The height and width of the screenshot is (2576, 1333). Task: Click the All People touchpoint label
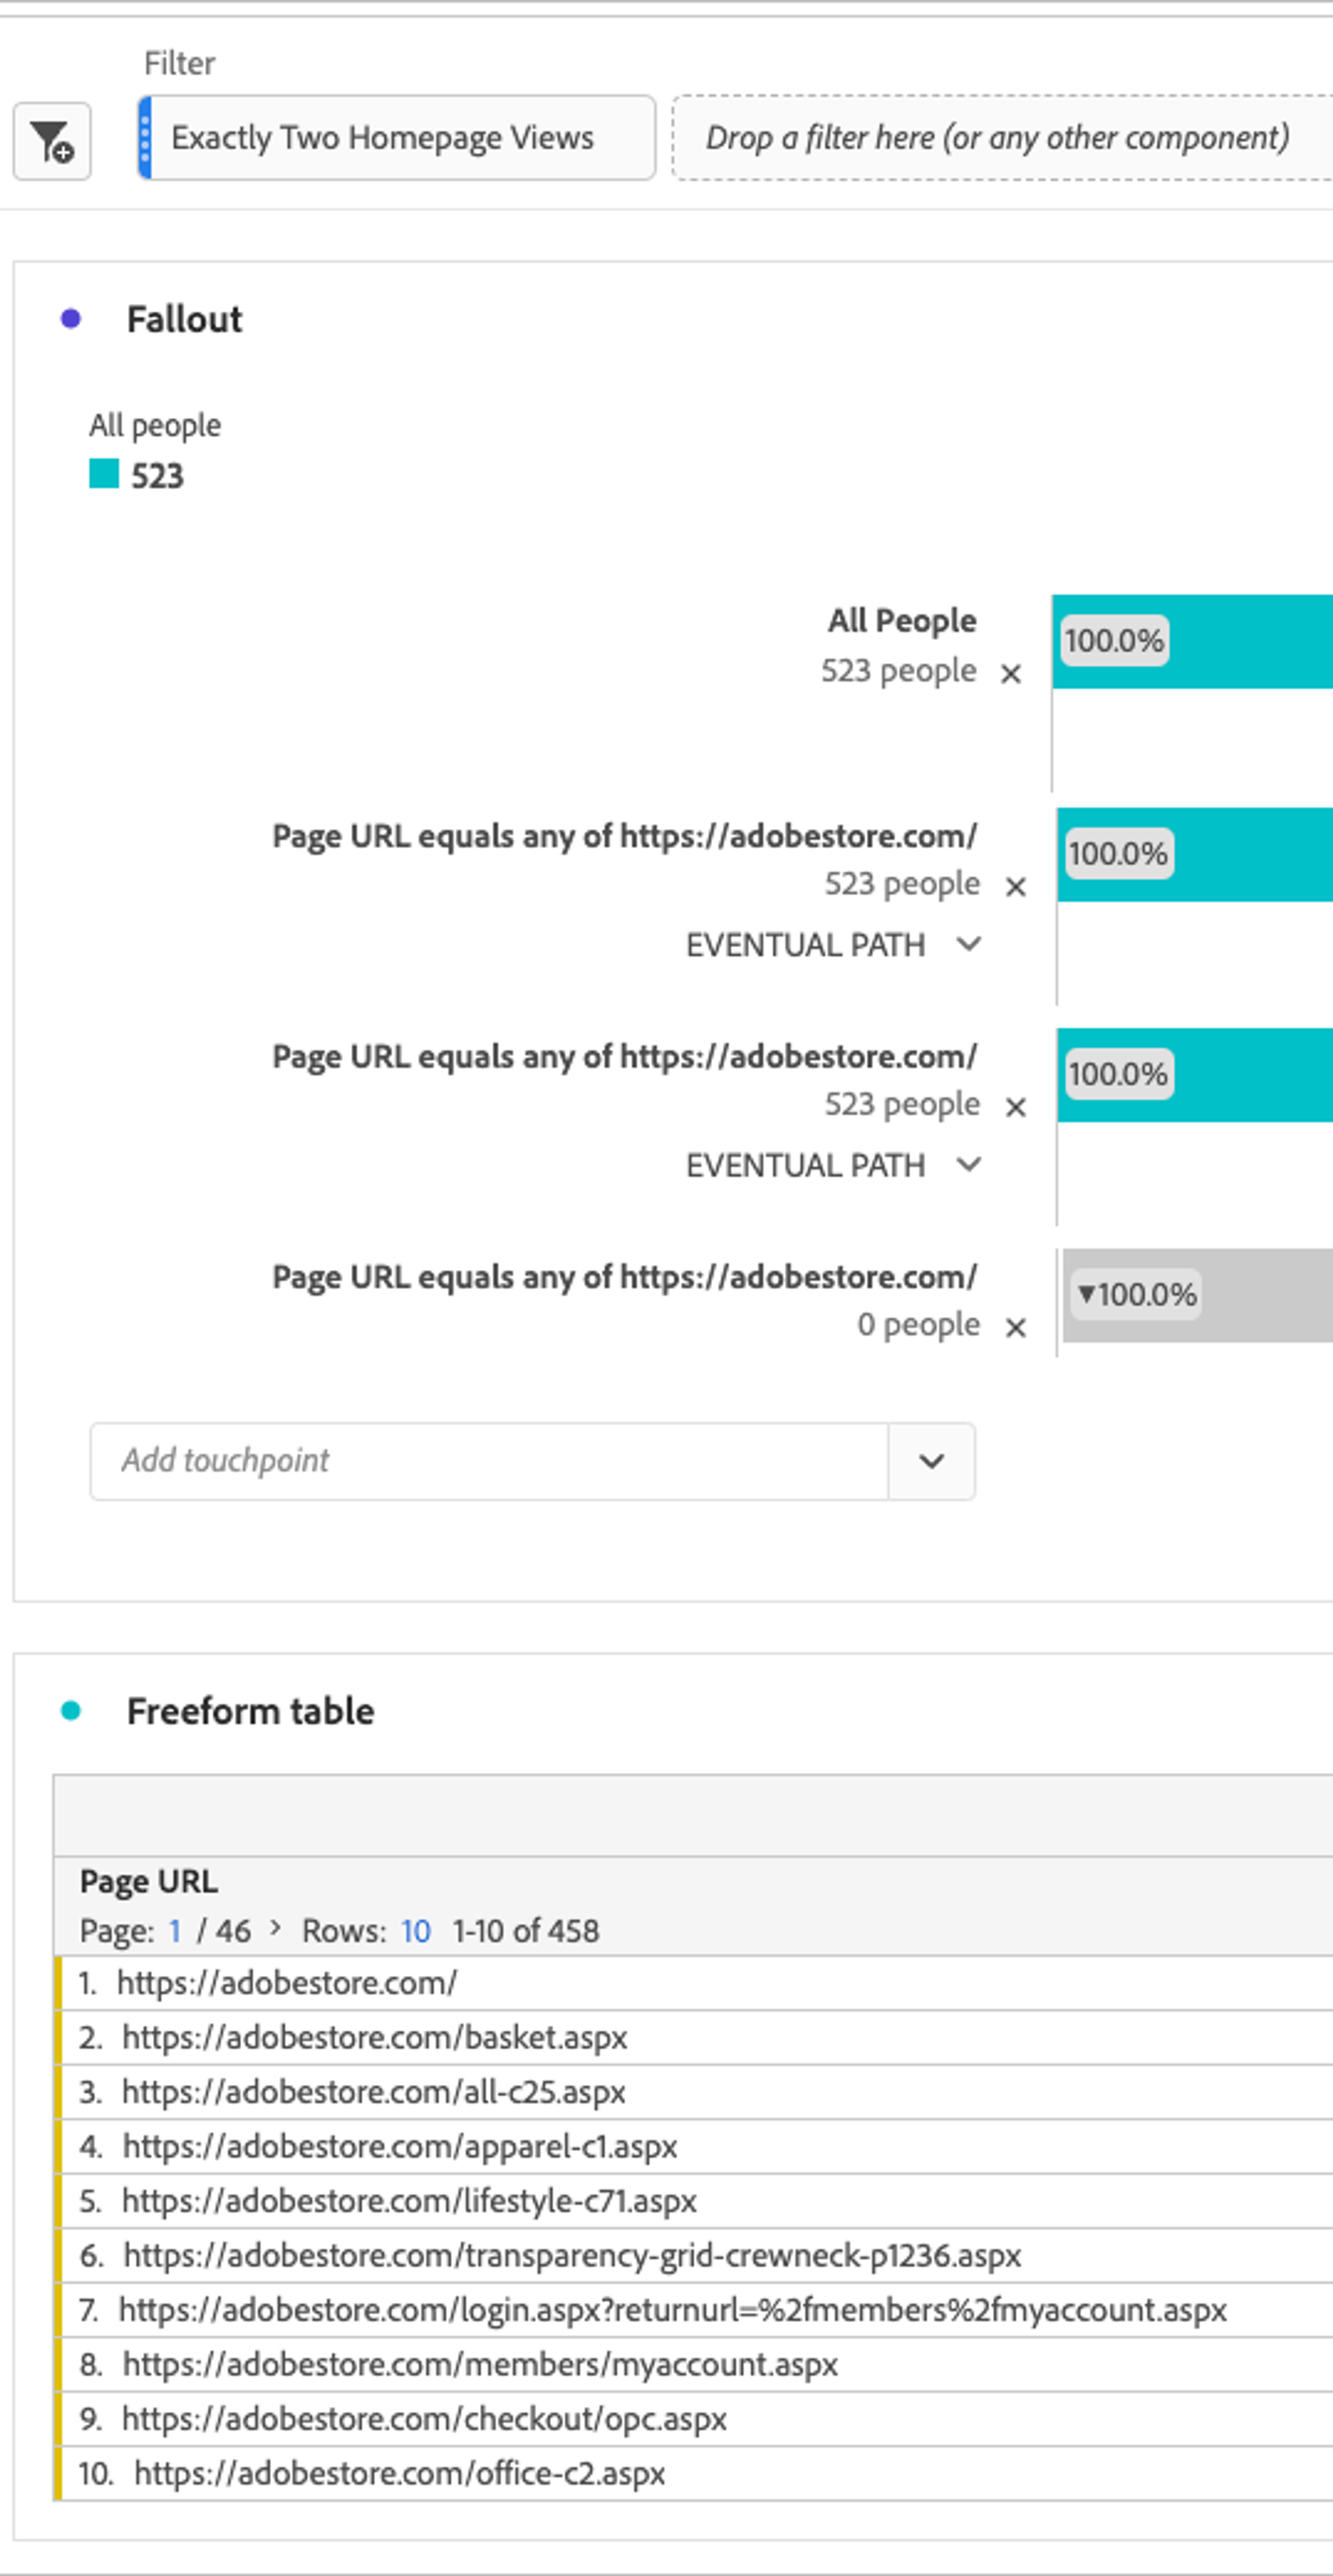point(902,621)
